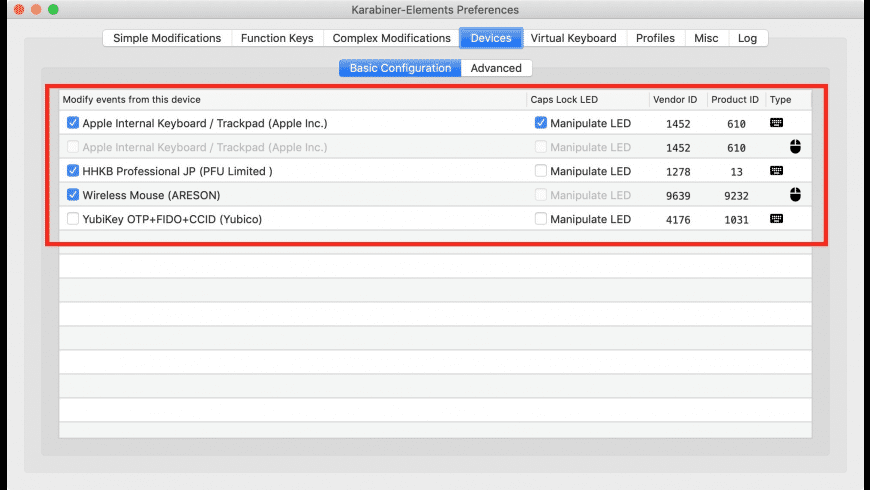Select the HHKB Professional JP (PFU Limited) row text

click(x=177, y=171)
